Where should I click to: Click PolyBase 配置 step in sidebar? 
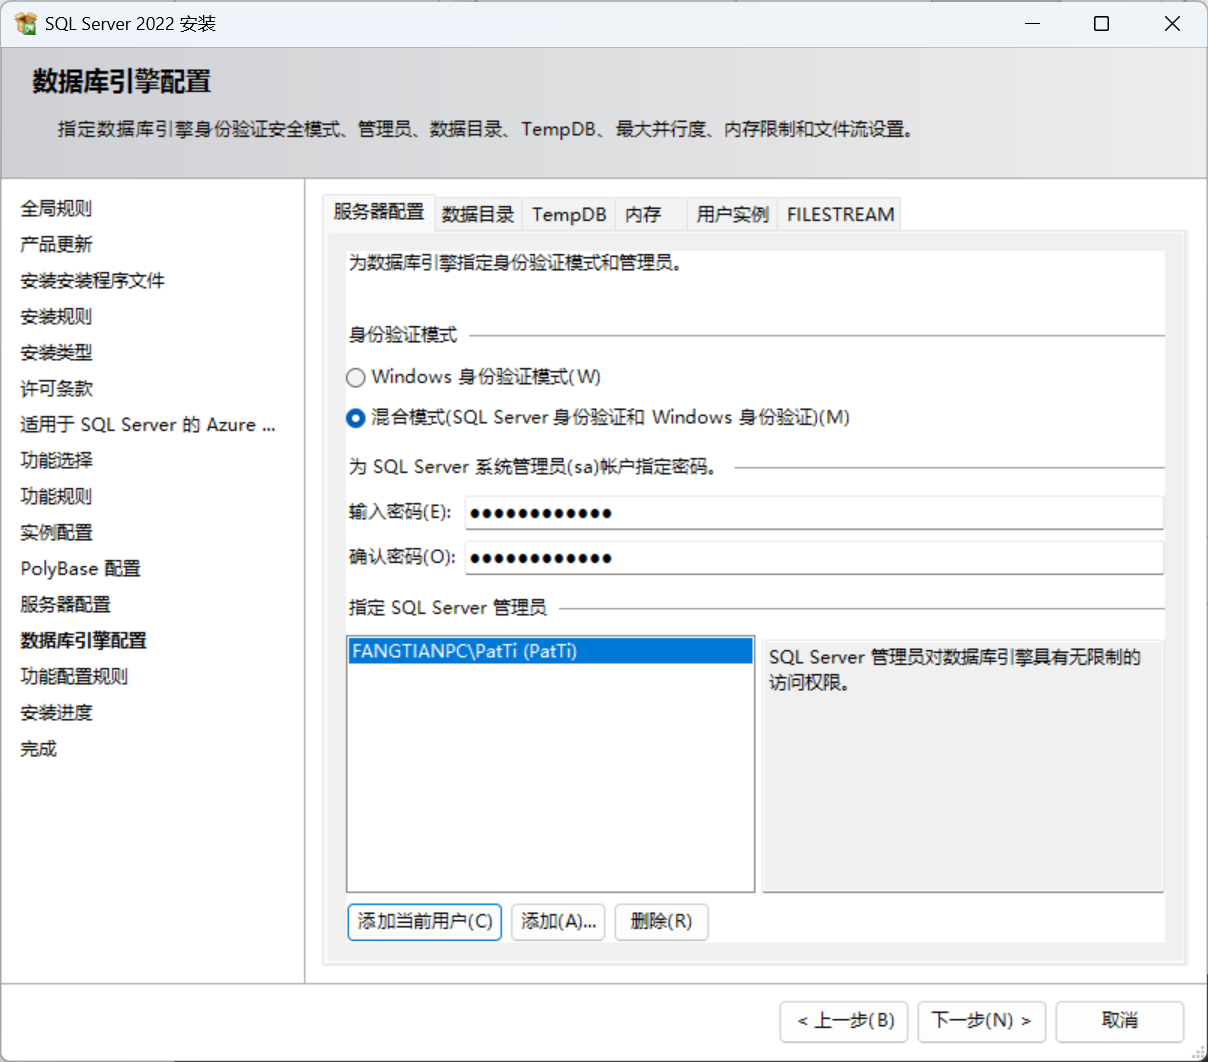[x=80, y=568]
